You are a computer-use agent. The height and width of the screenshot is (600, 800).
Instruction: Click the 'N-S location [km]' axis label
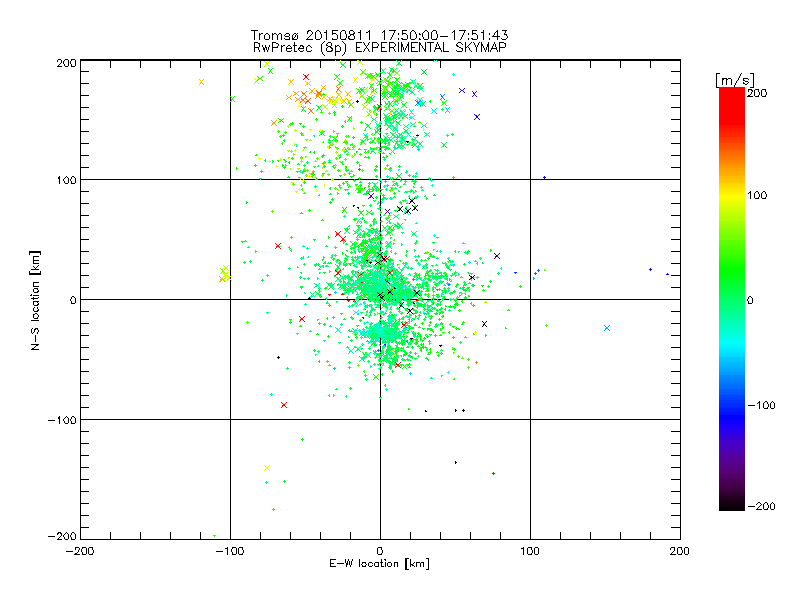(35, 301)
